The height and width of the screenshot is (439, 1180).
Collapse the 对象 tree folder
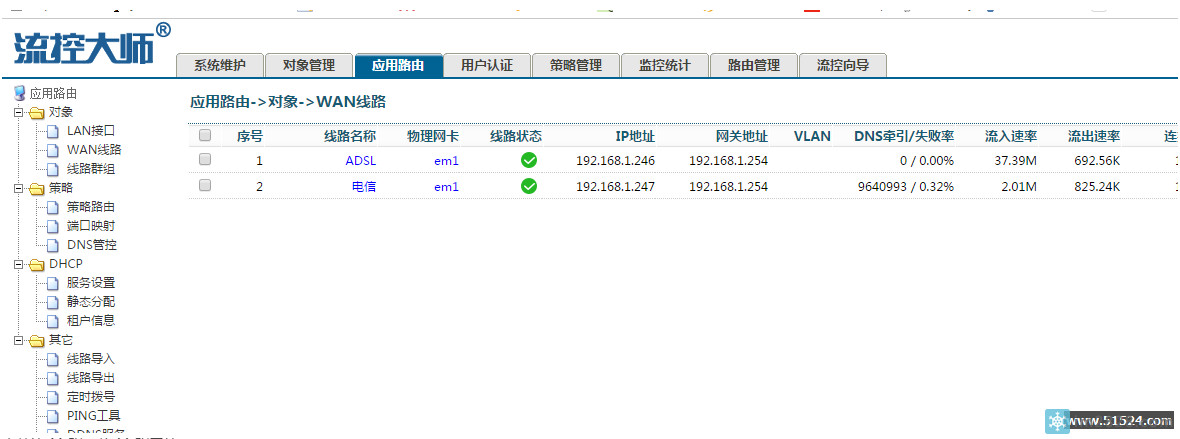pos(19,112)
